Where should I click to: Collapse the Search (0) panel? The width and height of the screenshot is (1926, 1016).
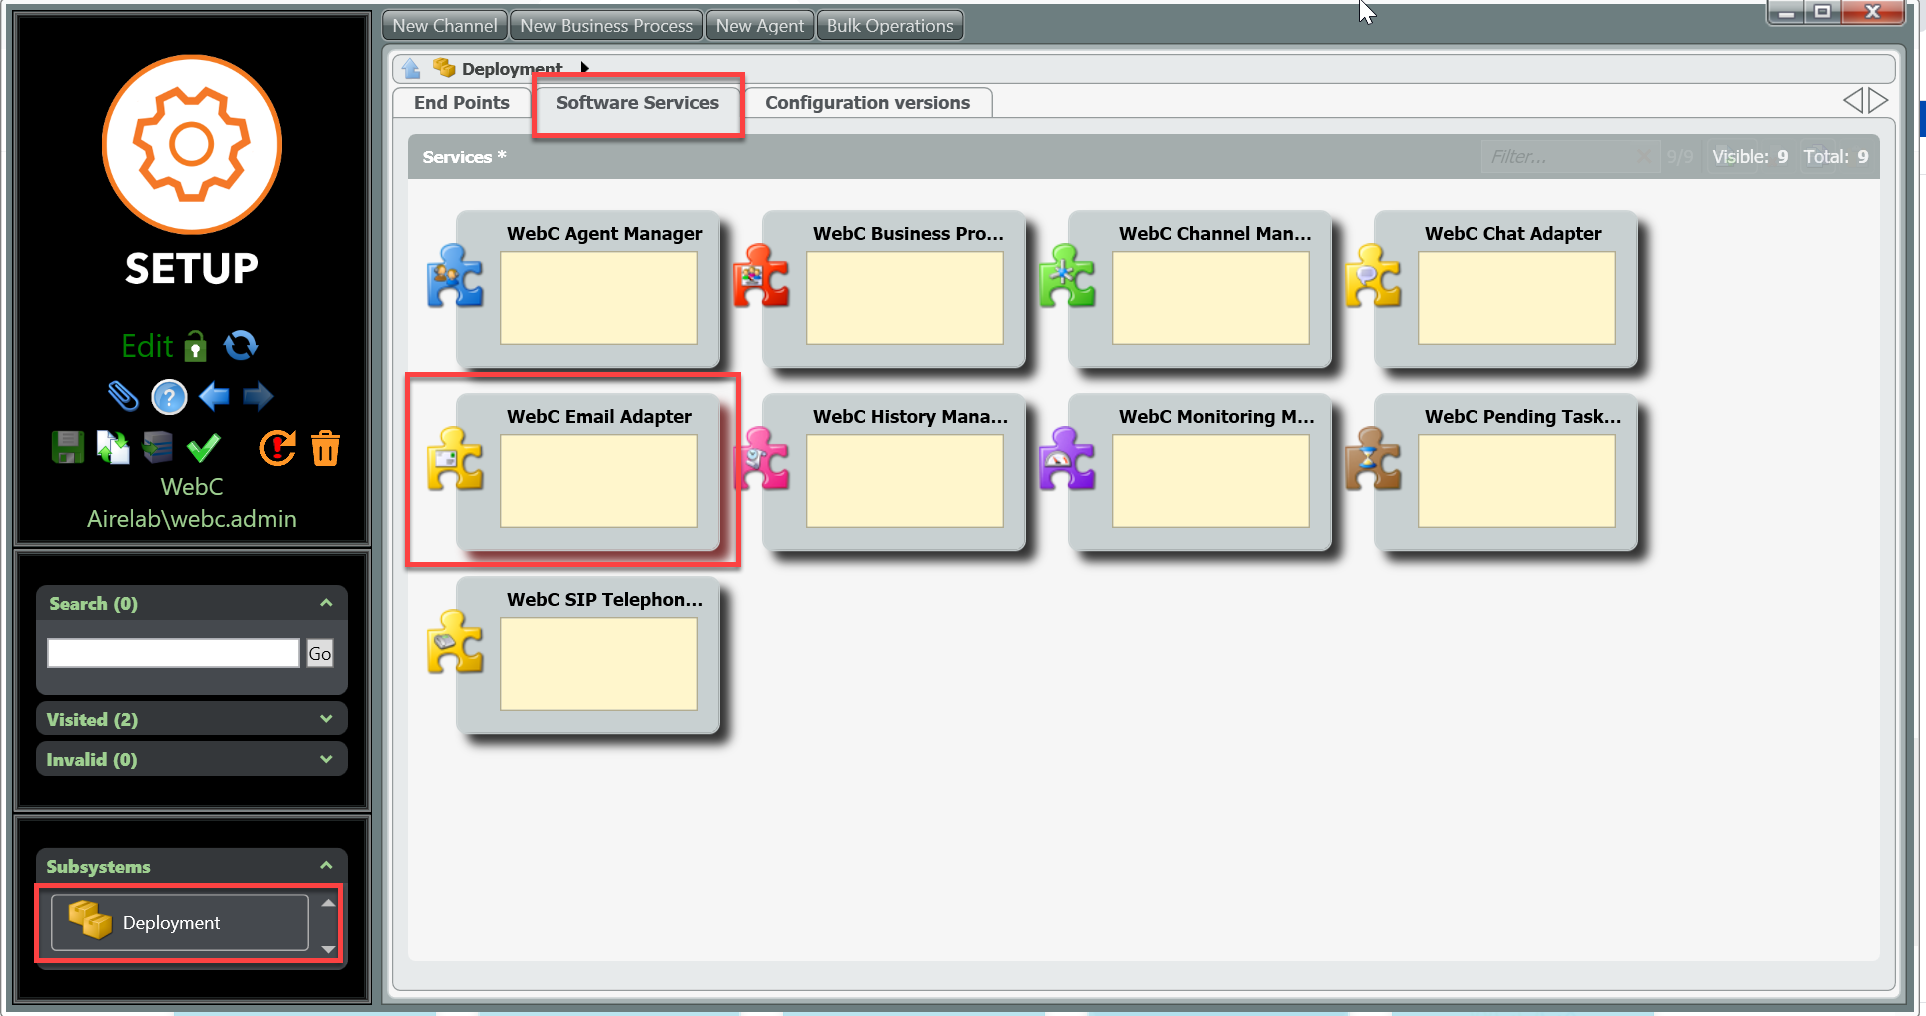[x=326, y=603]
